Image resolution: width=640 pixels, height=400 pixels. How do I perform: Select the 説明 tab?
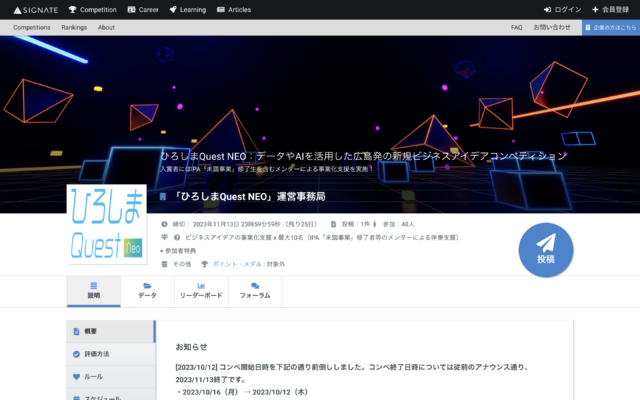[x=93, y=291]
